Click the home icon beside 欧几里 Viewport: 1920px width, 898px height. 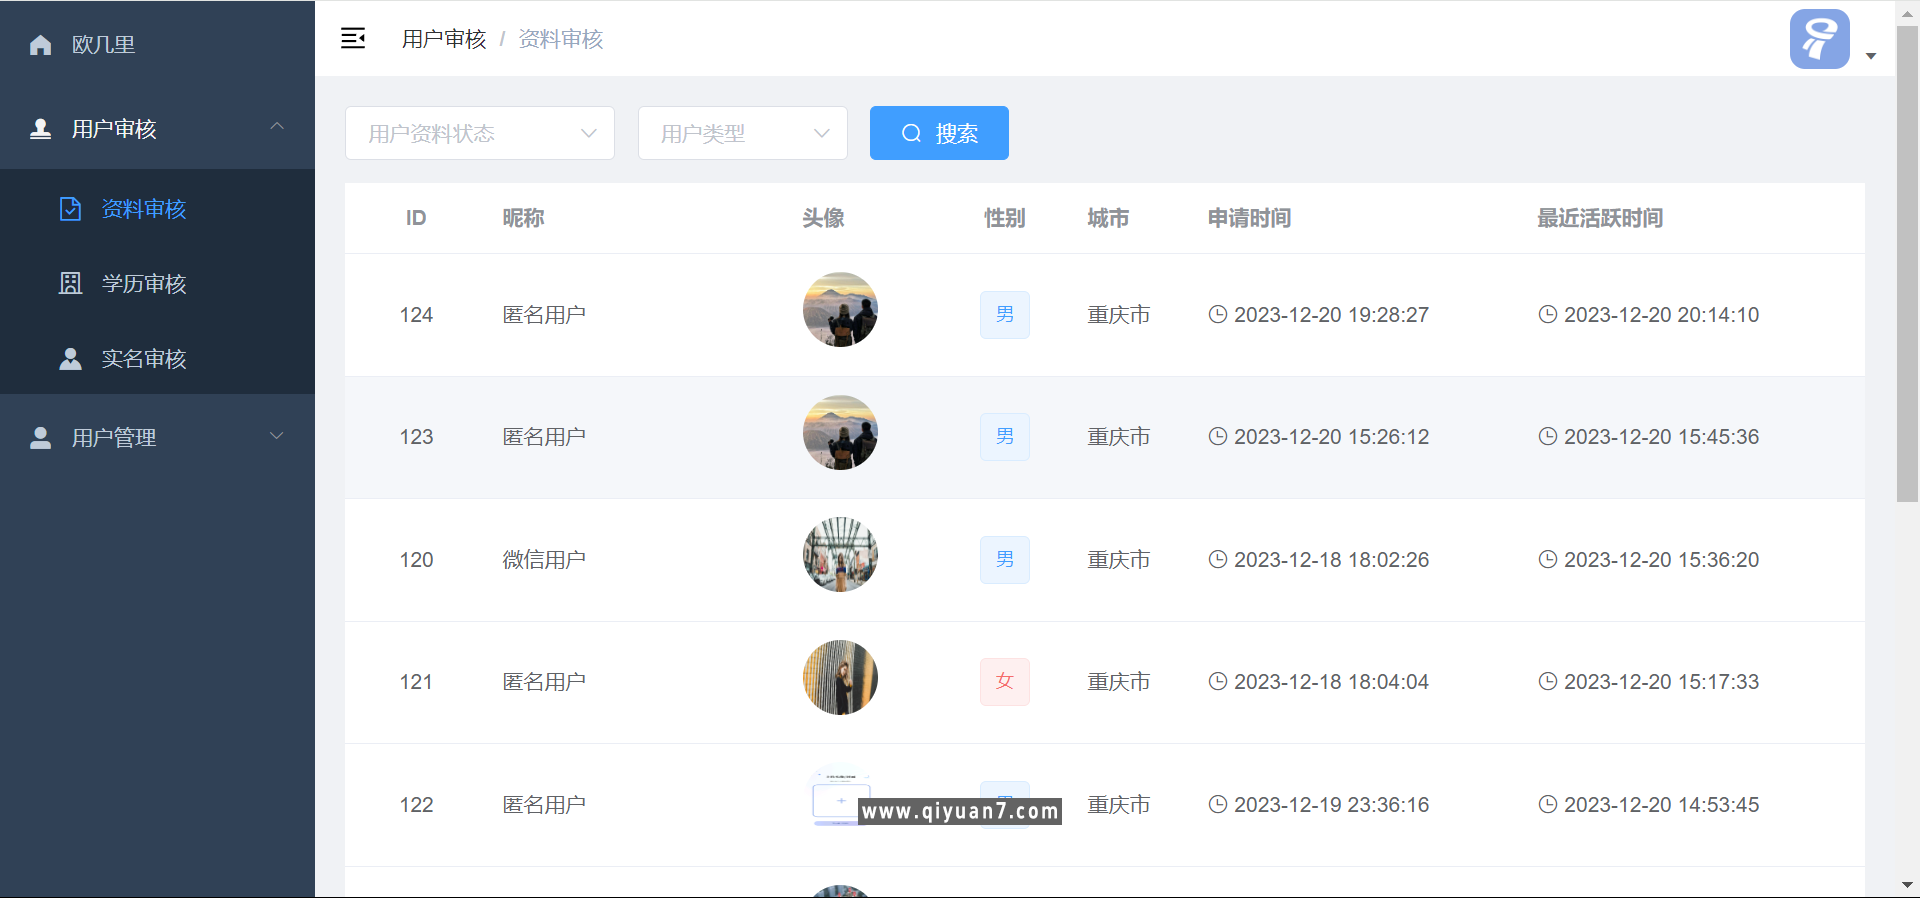pos(41,45)
